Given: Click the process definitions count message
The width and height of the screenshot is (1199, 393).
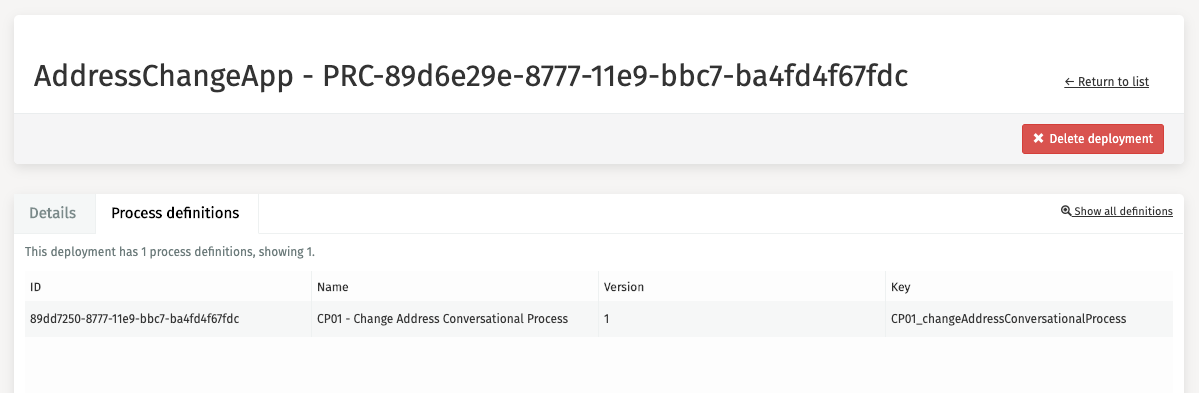Looking at the screenshot, I should pos(170,251).
